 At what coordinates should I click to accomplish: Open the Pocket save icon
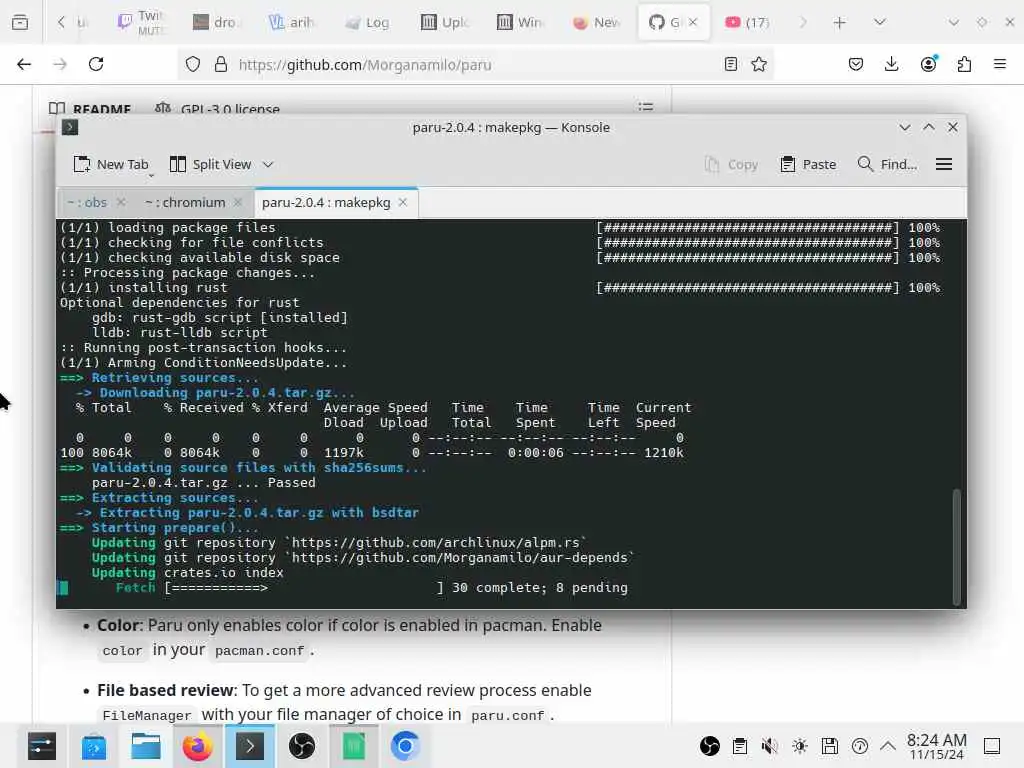point(856,64)
